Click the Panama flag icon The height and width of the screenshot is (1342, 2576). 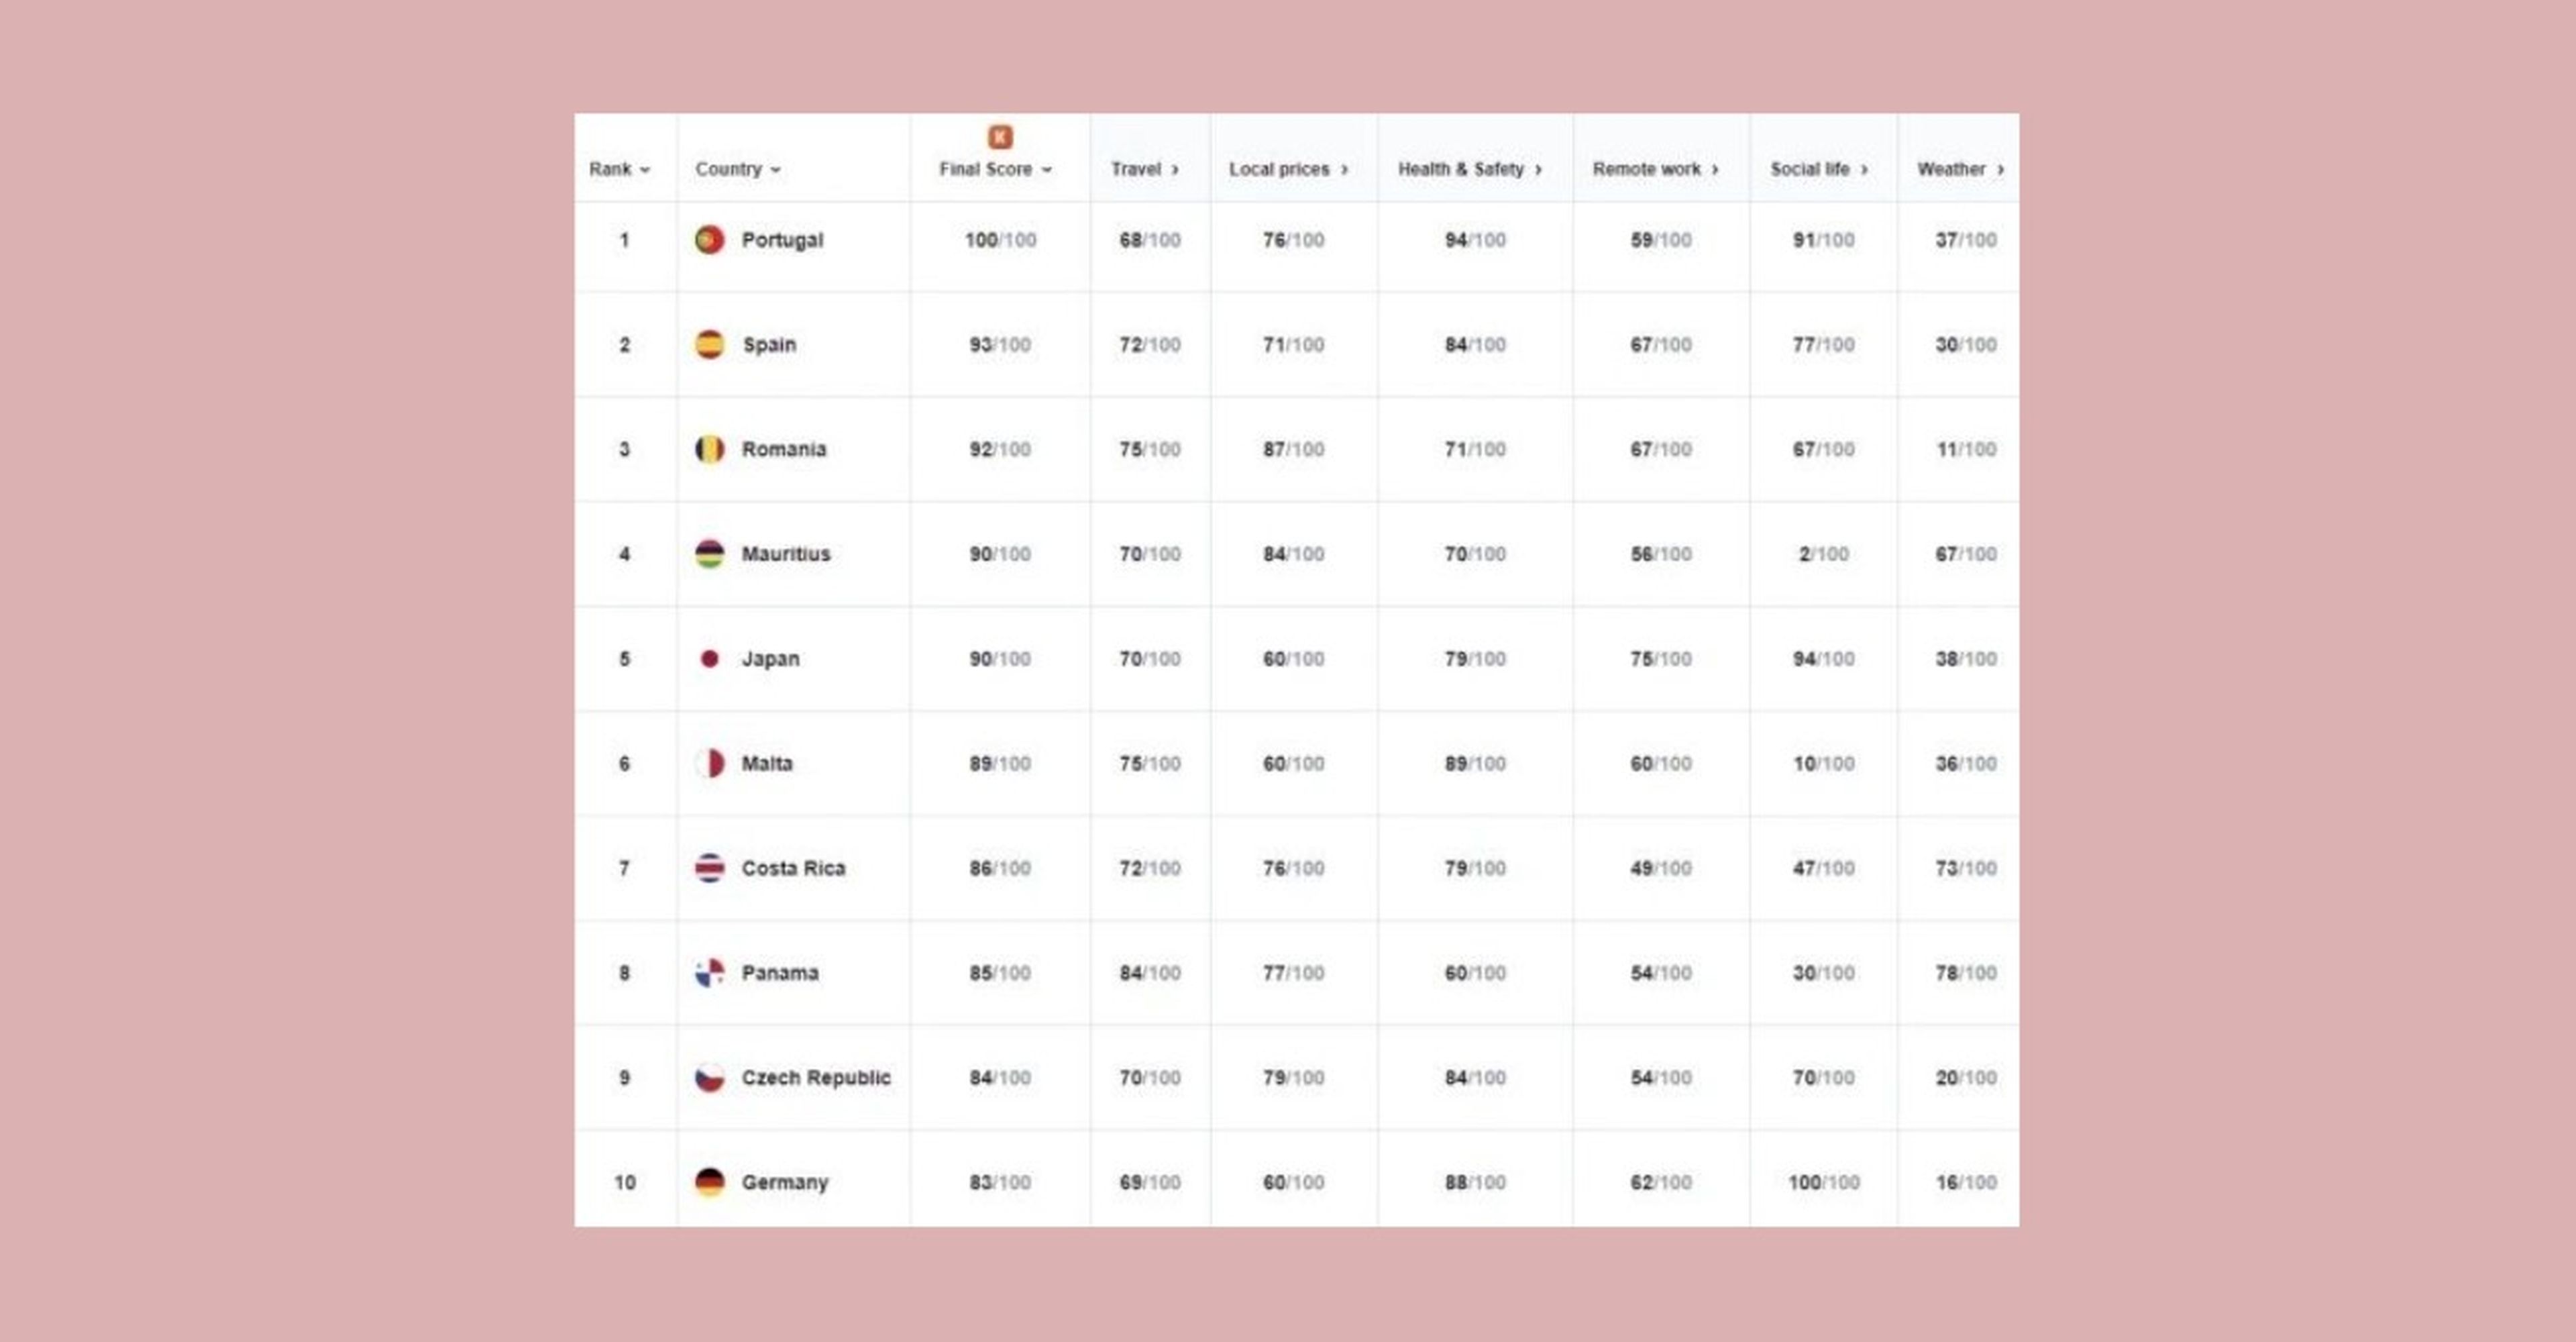709,973
